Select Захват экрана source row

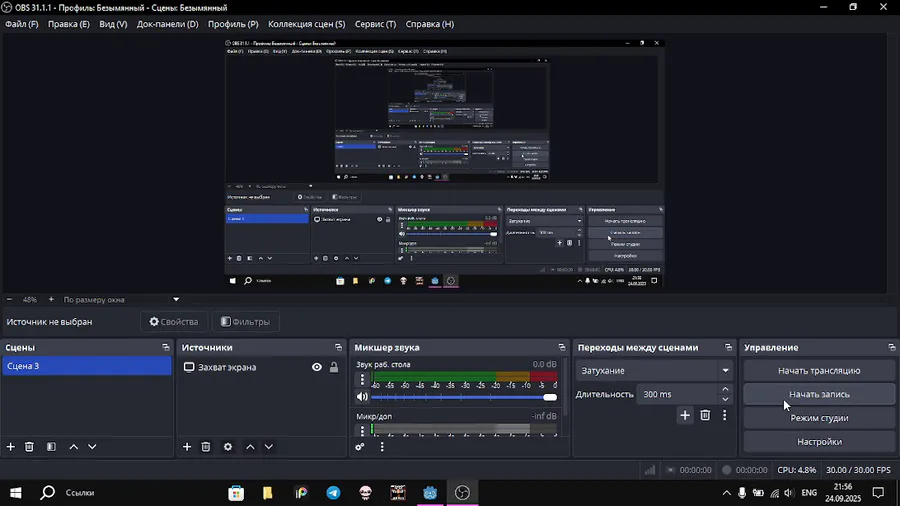coord(261,367)
